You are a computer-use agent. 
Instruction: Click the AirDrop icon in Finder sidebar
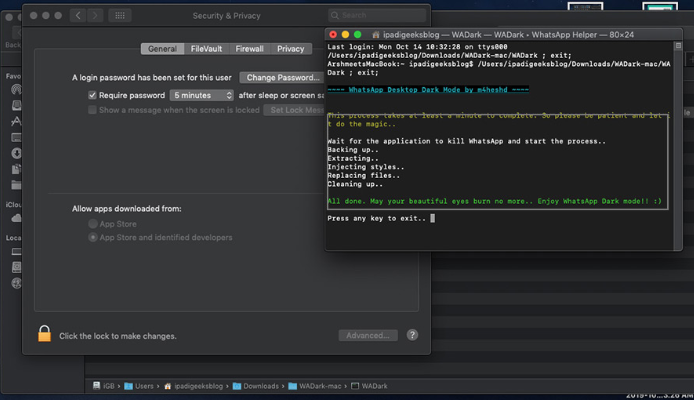16,90
